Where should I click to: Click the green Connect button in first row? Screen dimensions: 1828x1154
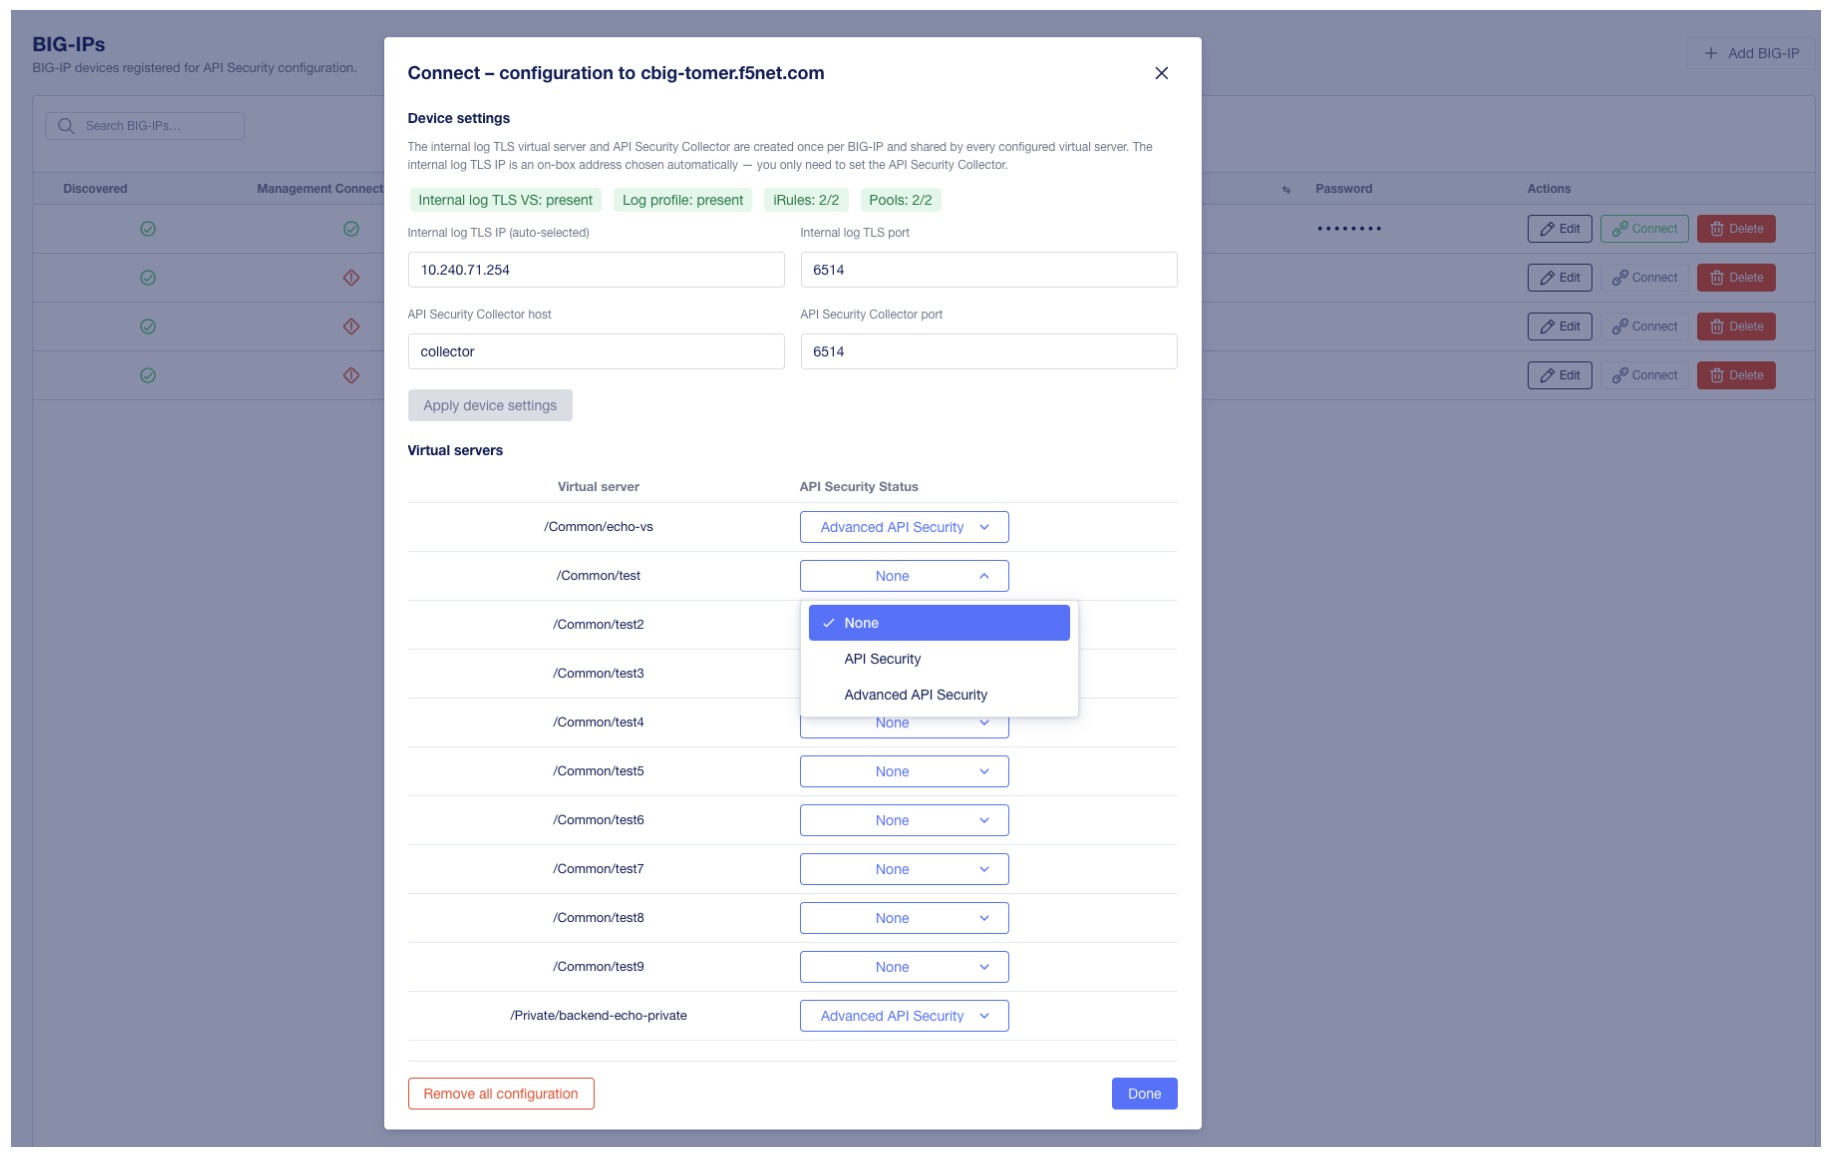(1644, 229)
